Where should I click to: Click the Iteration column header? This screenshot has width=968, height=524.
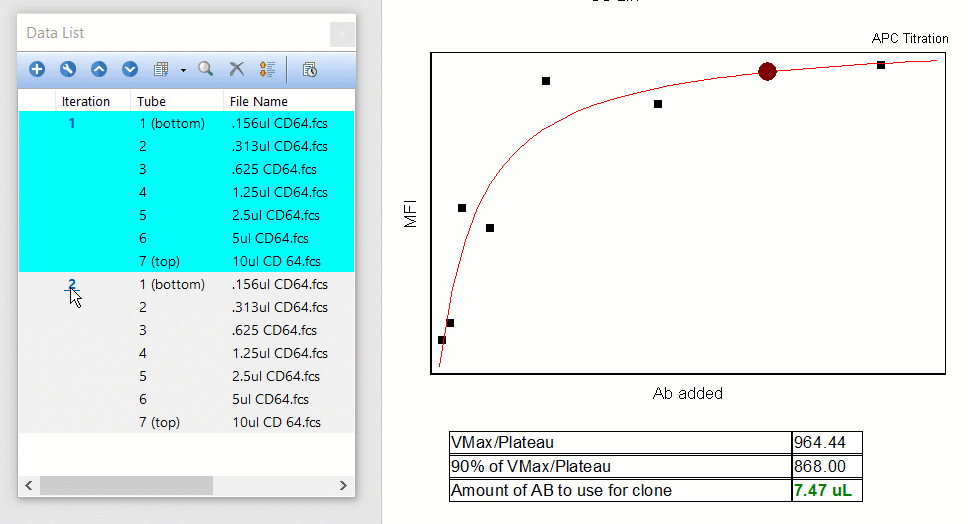(86, 101)
